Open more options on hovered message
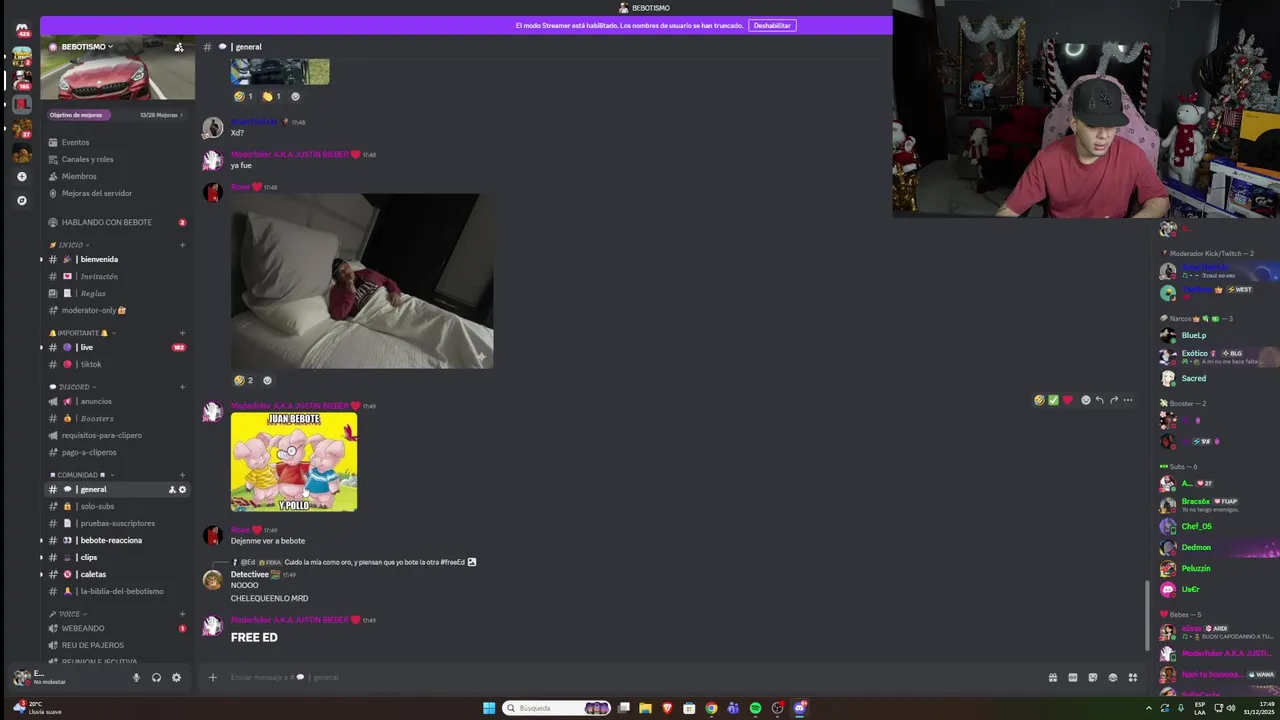 click(1127, 400)
